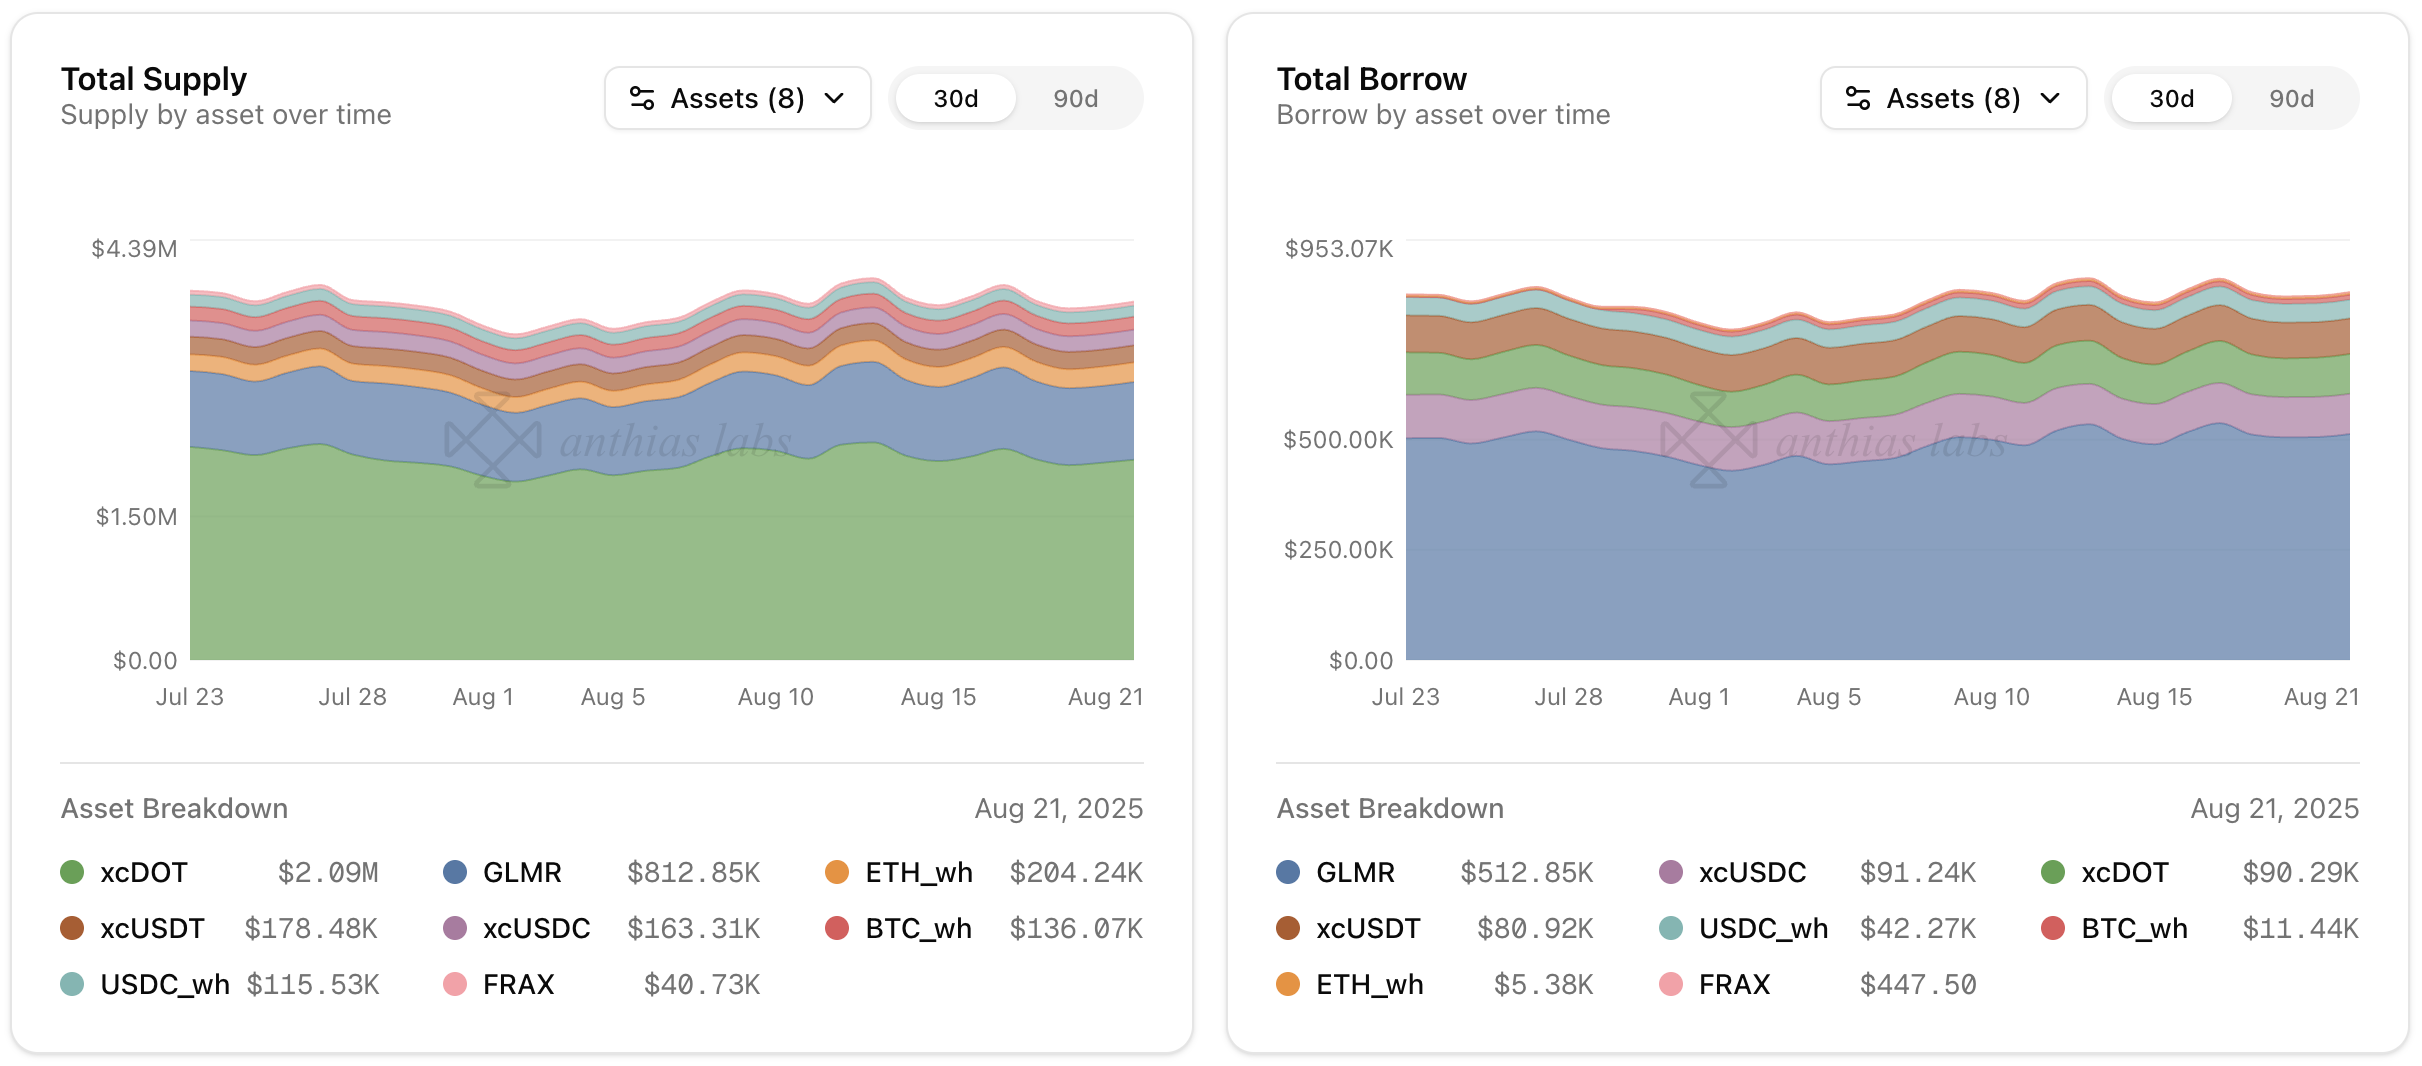Click the USDC_wh legend label in Supply breakdown
This screenshot has width=2422, height=1066.
[x=165, y=984]
